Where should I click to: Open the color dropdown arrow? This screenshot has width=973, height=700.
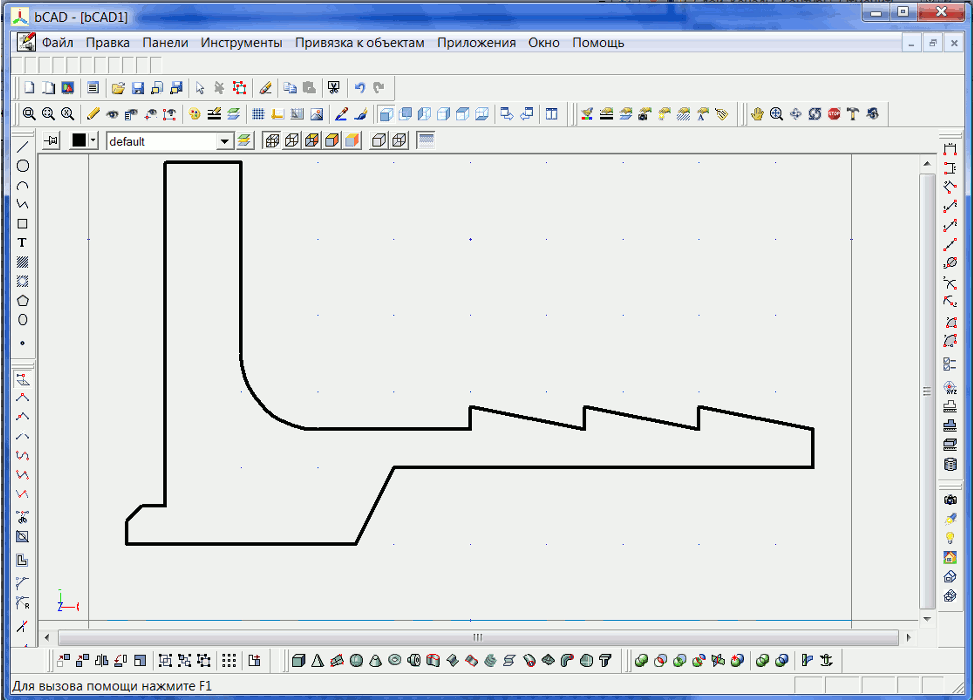[x=94, y=141]
